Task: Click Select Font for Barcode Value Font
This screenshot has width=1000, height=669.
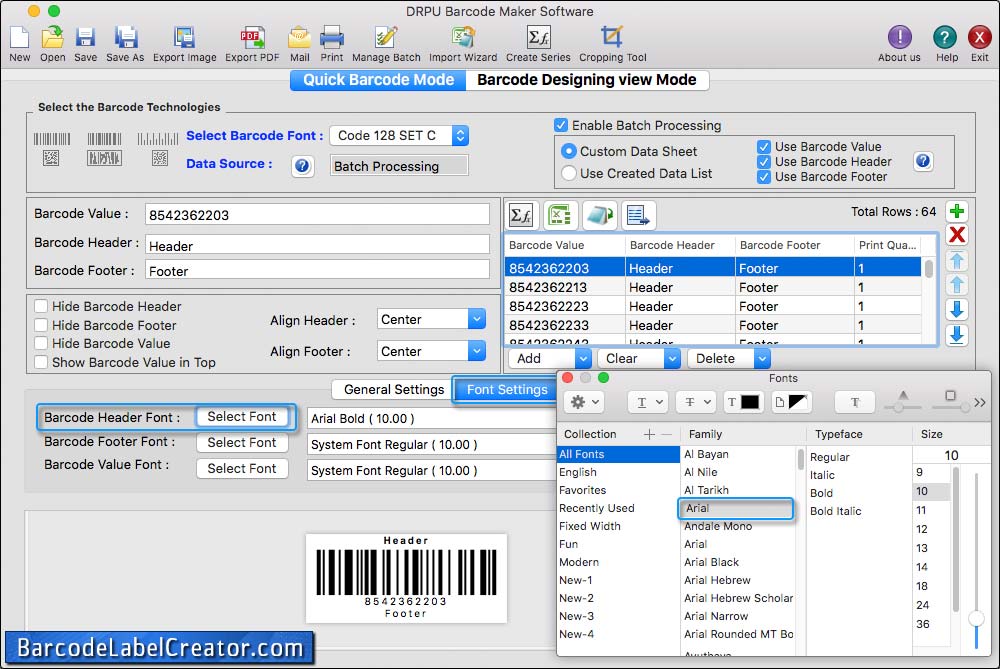Action: click(242, 469)
